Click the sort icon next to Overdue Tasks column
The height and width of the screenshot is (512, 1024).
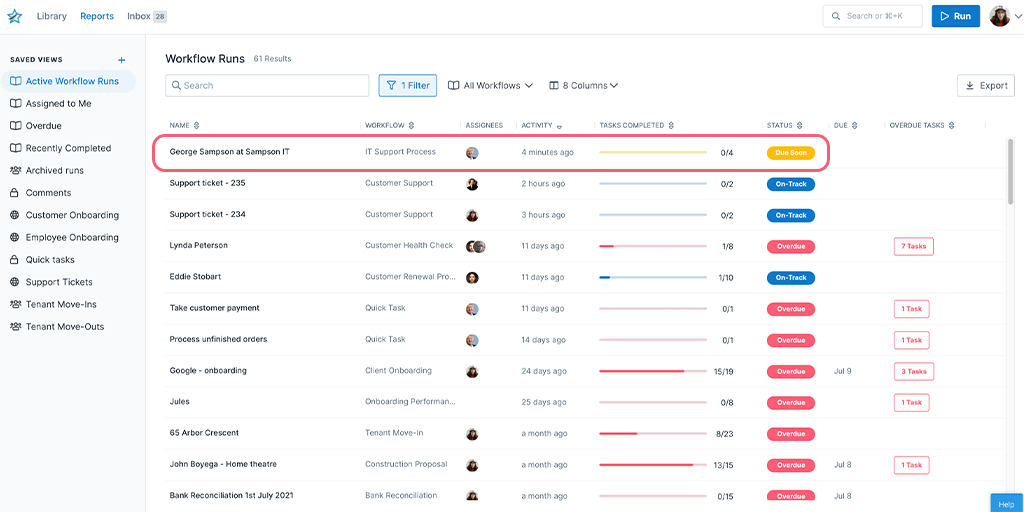coord(952,126)
